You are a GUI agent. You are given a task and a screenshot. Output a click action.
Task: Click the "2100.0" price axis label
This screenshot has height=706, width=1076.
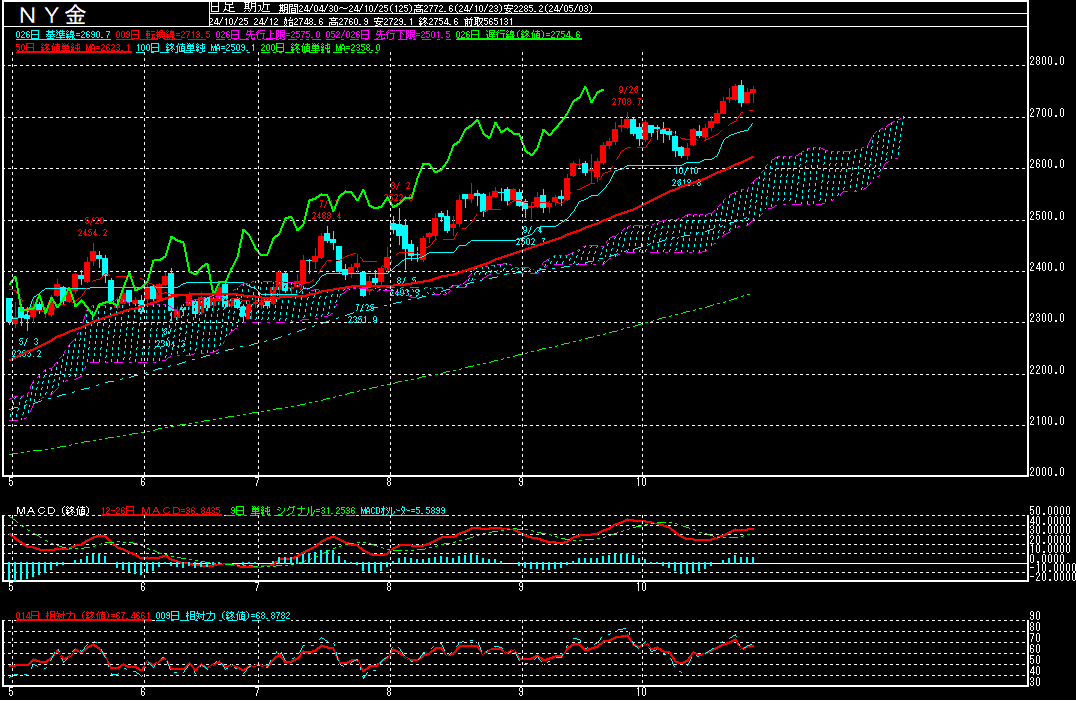tap(1047, 421)
